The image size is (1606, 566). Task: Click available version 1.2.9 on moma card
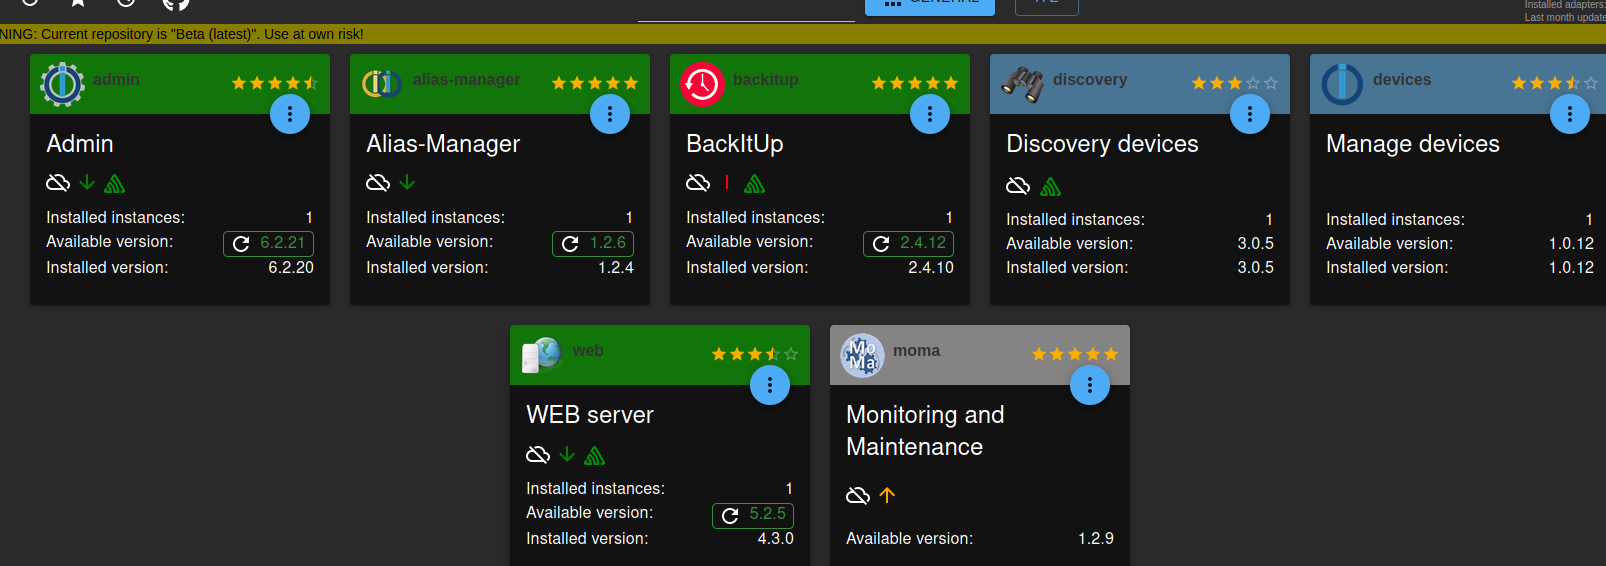(x=1096, y=539)
